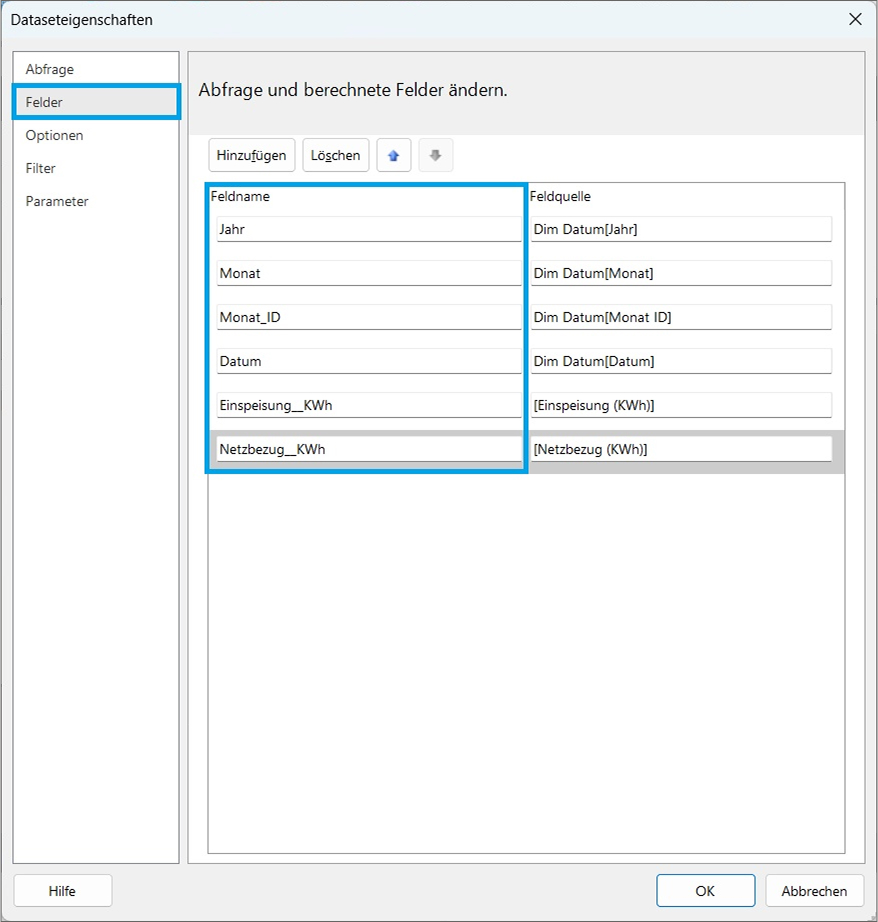The image size is (878, 922).
Task: Open Hilfe for this dialog
Action: 62,890
